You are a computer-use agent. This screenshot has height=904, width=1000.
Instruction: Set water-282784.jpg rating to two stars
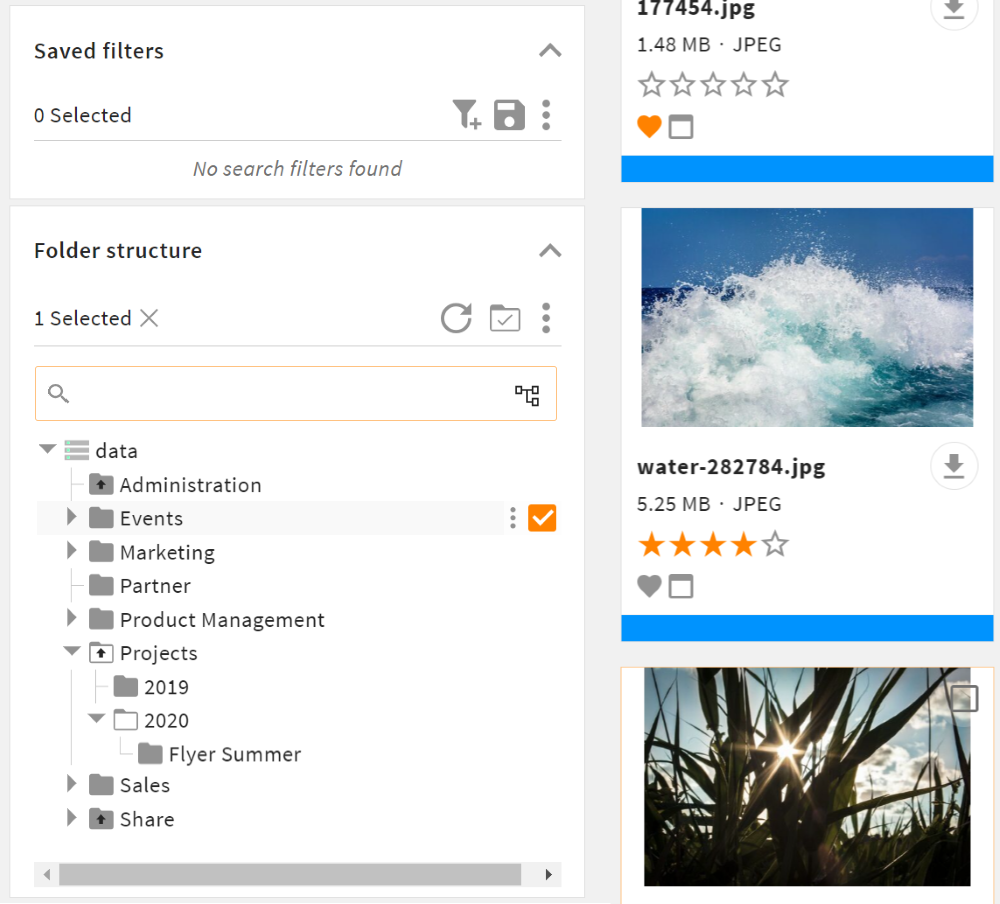click(682, 544)
